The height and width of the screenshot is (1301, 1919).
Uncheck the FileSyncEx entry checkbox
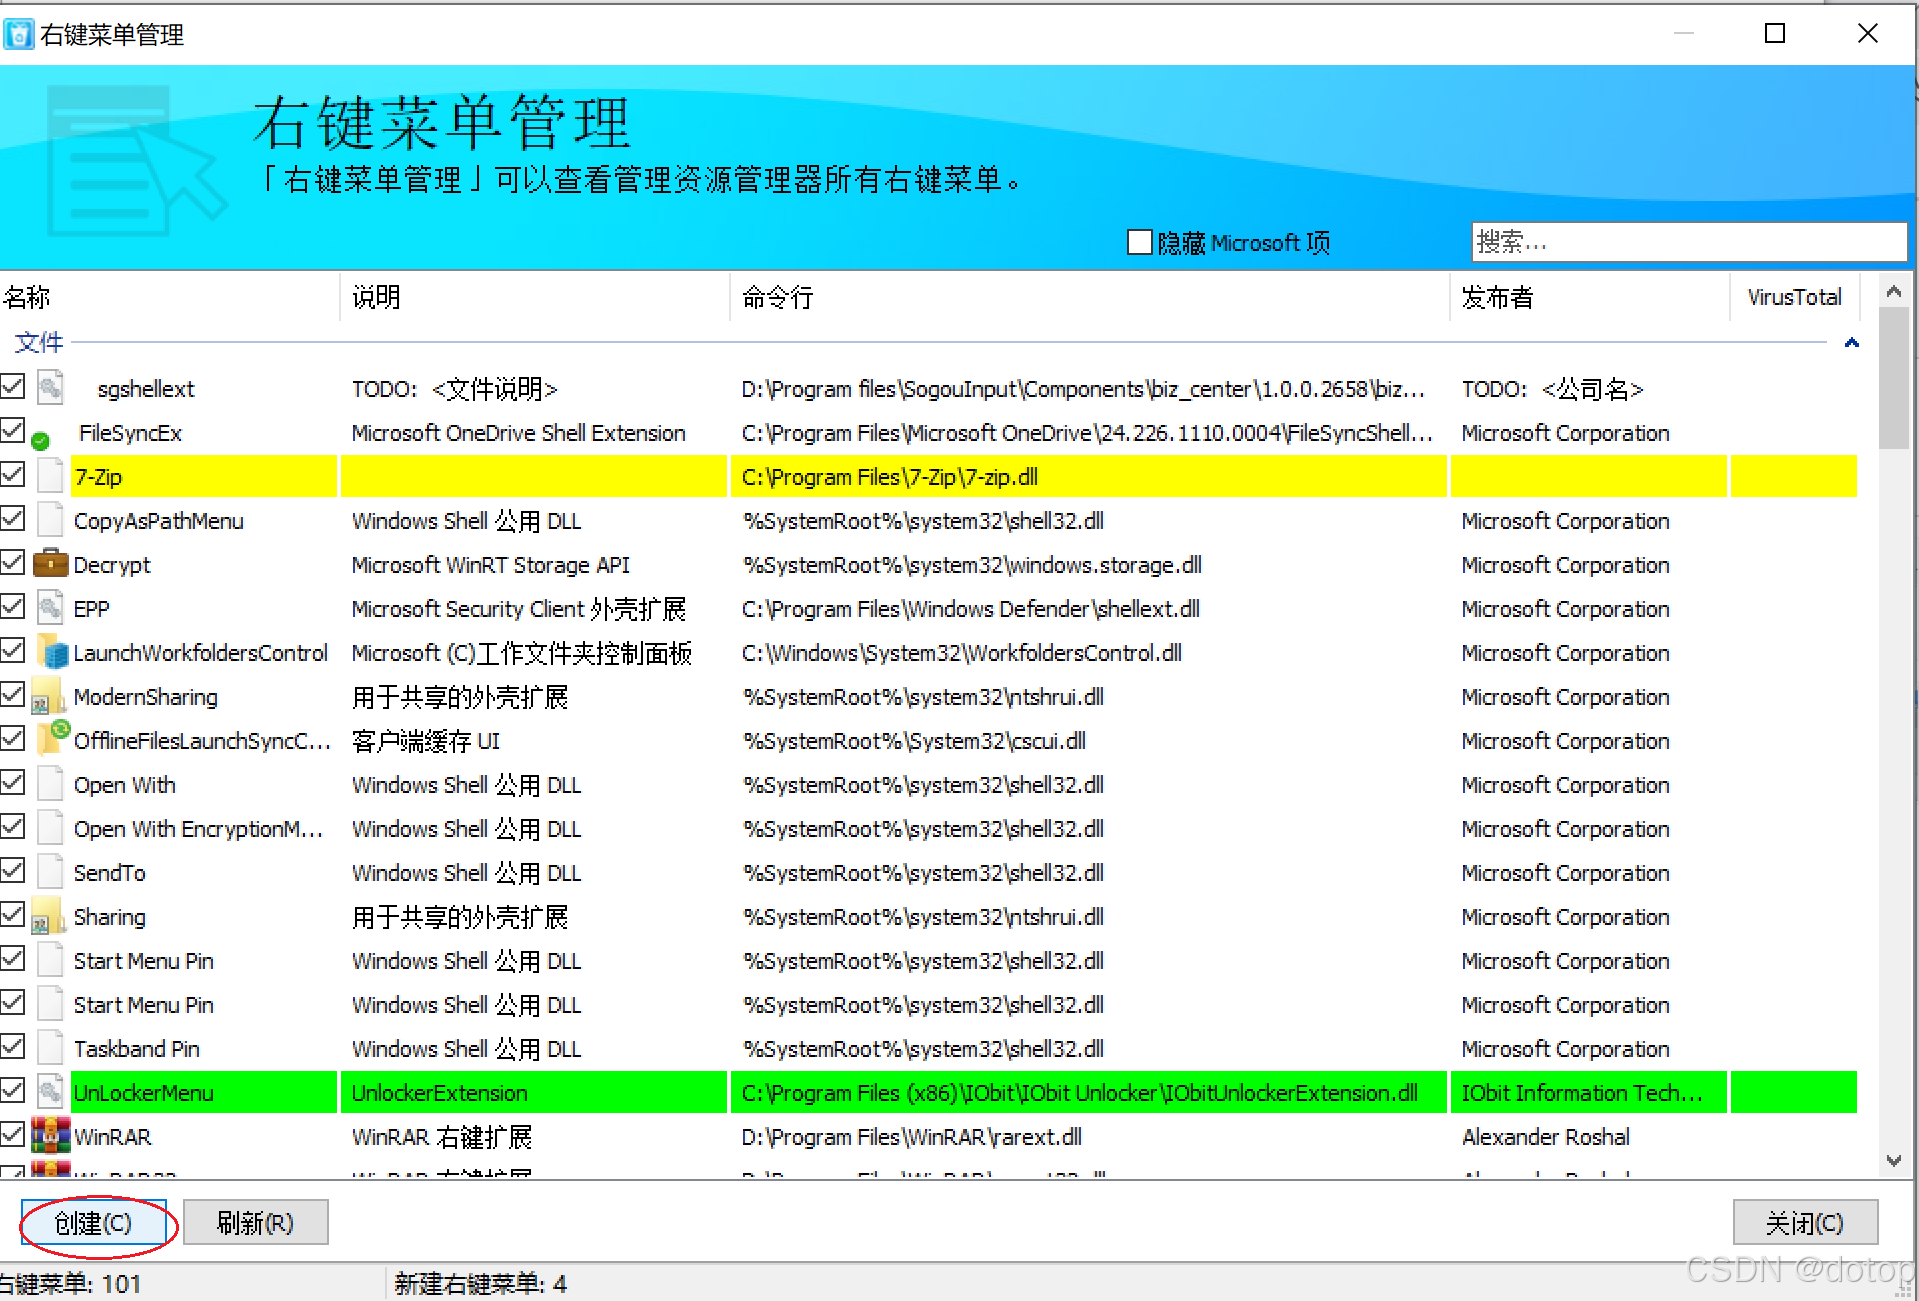[x=12, y=430]
